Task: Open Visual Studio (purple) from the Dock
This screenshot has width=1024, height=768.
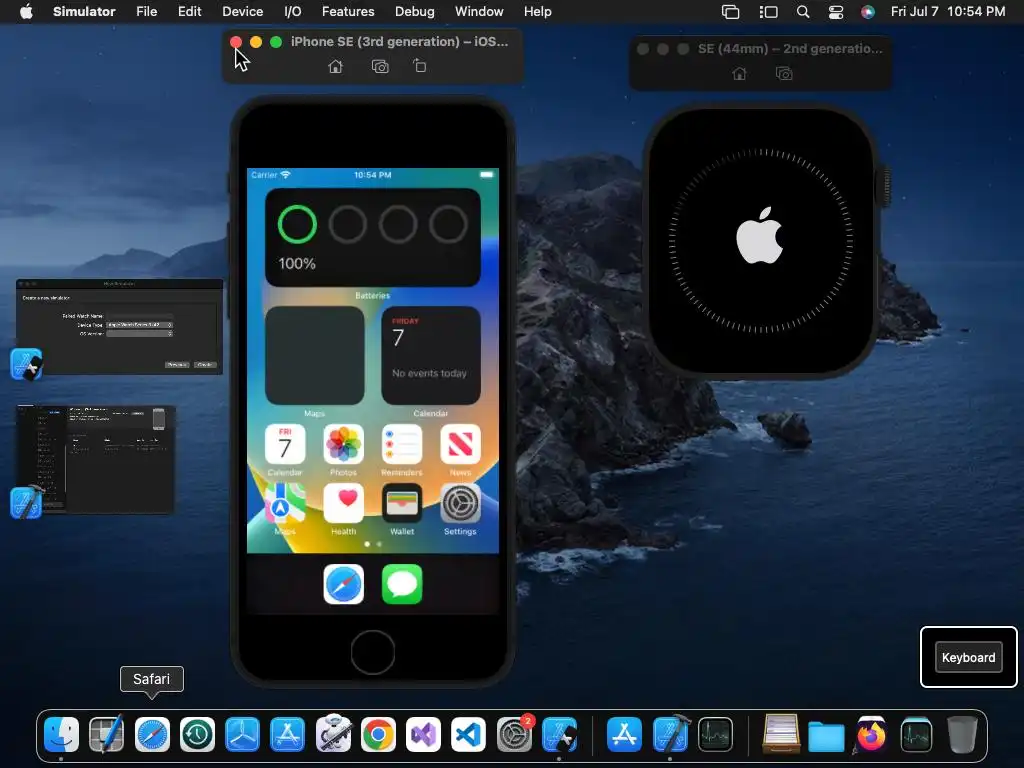Action: pos(423,735)
